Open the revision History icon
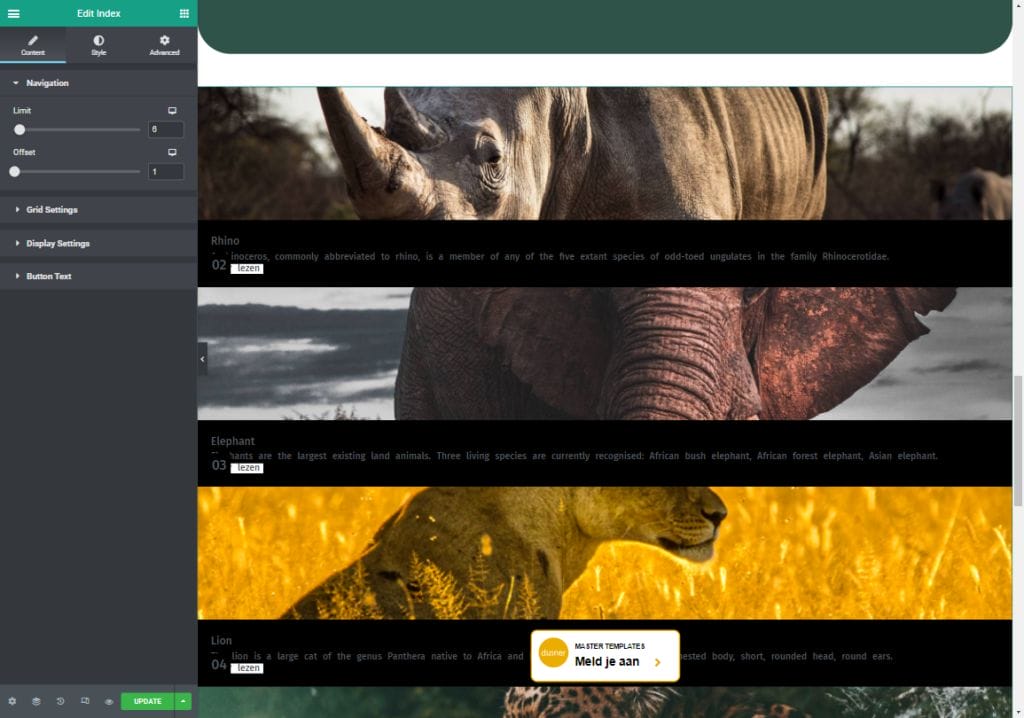Viewport: 1024px width, 718px height. [x=60, y=702]
